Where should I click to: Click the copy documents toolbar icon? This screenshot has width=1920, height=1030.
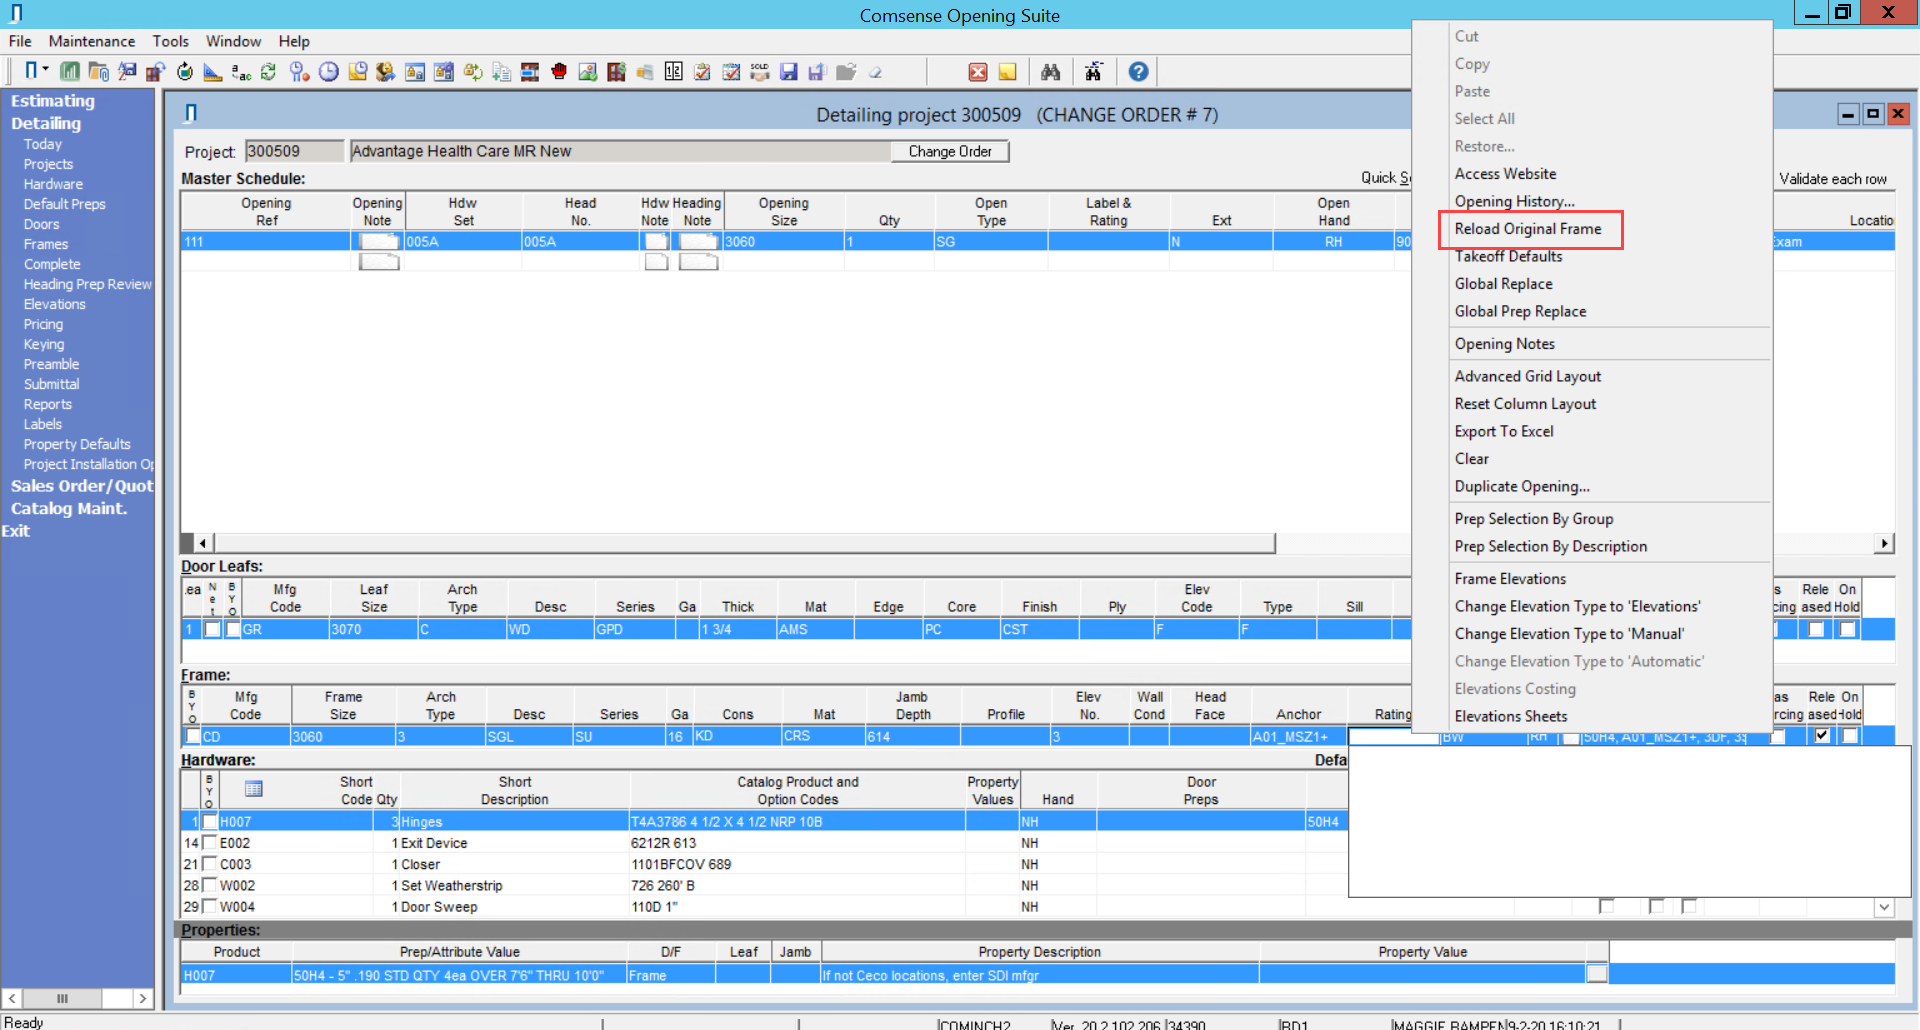501,71
